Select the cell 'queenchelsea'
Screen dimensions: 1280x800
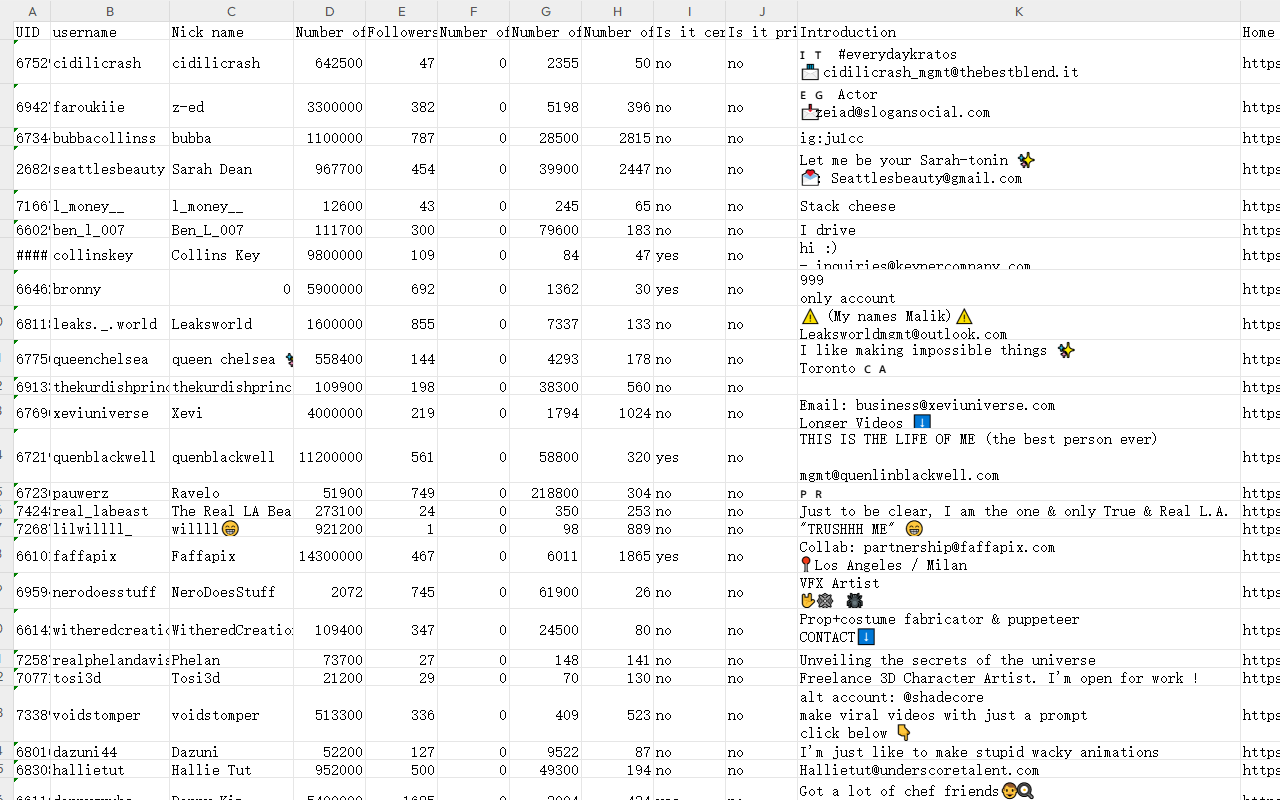110,359
